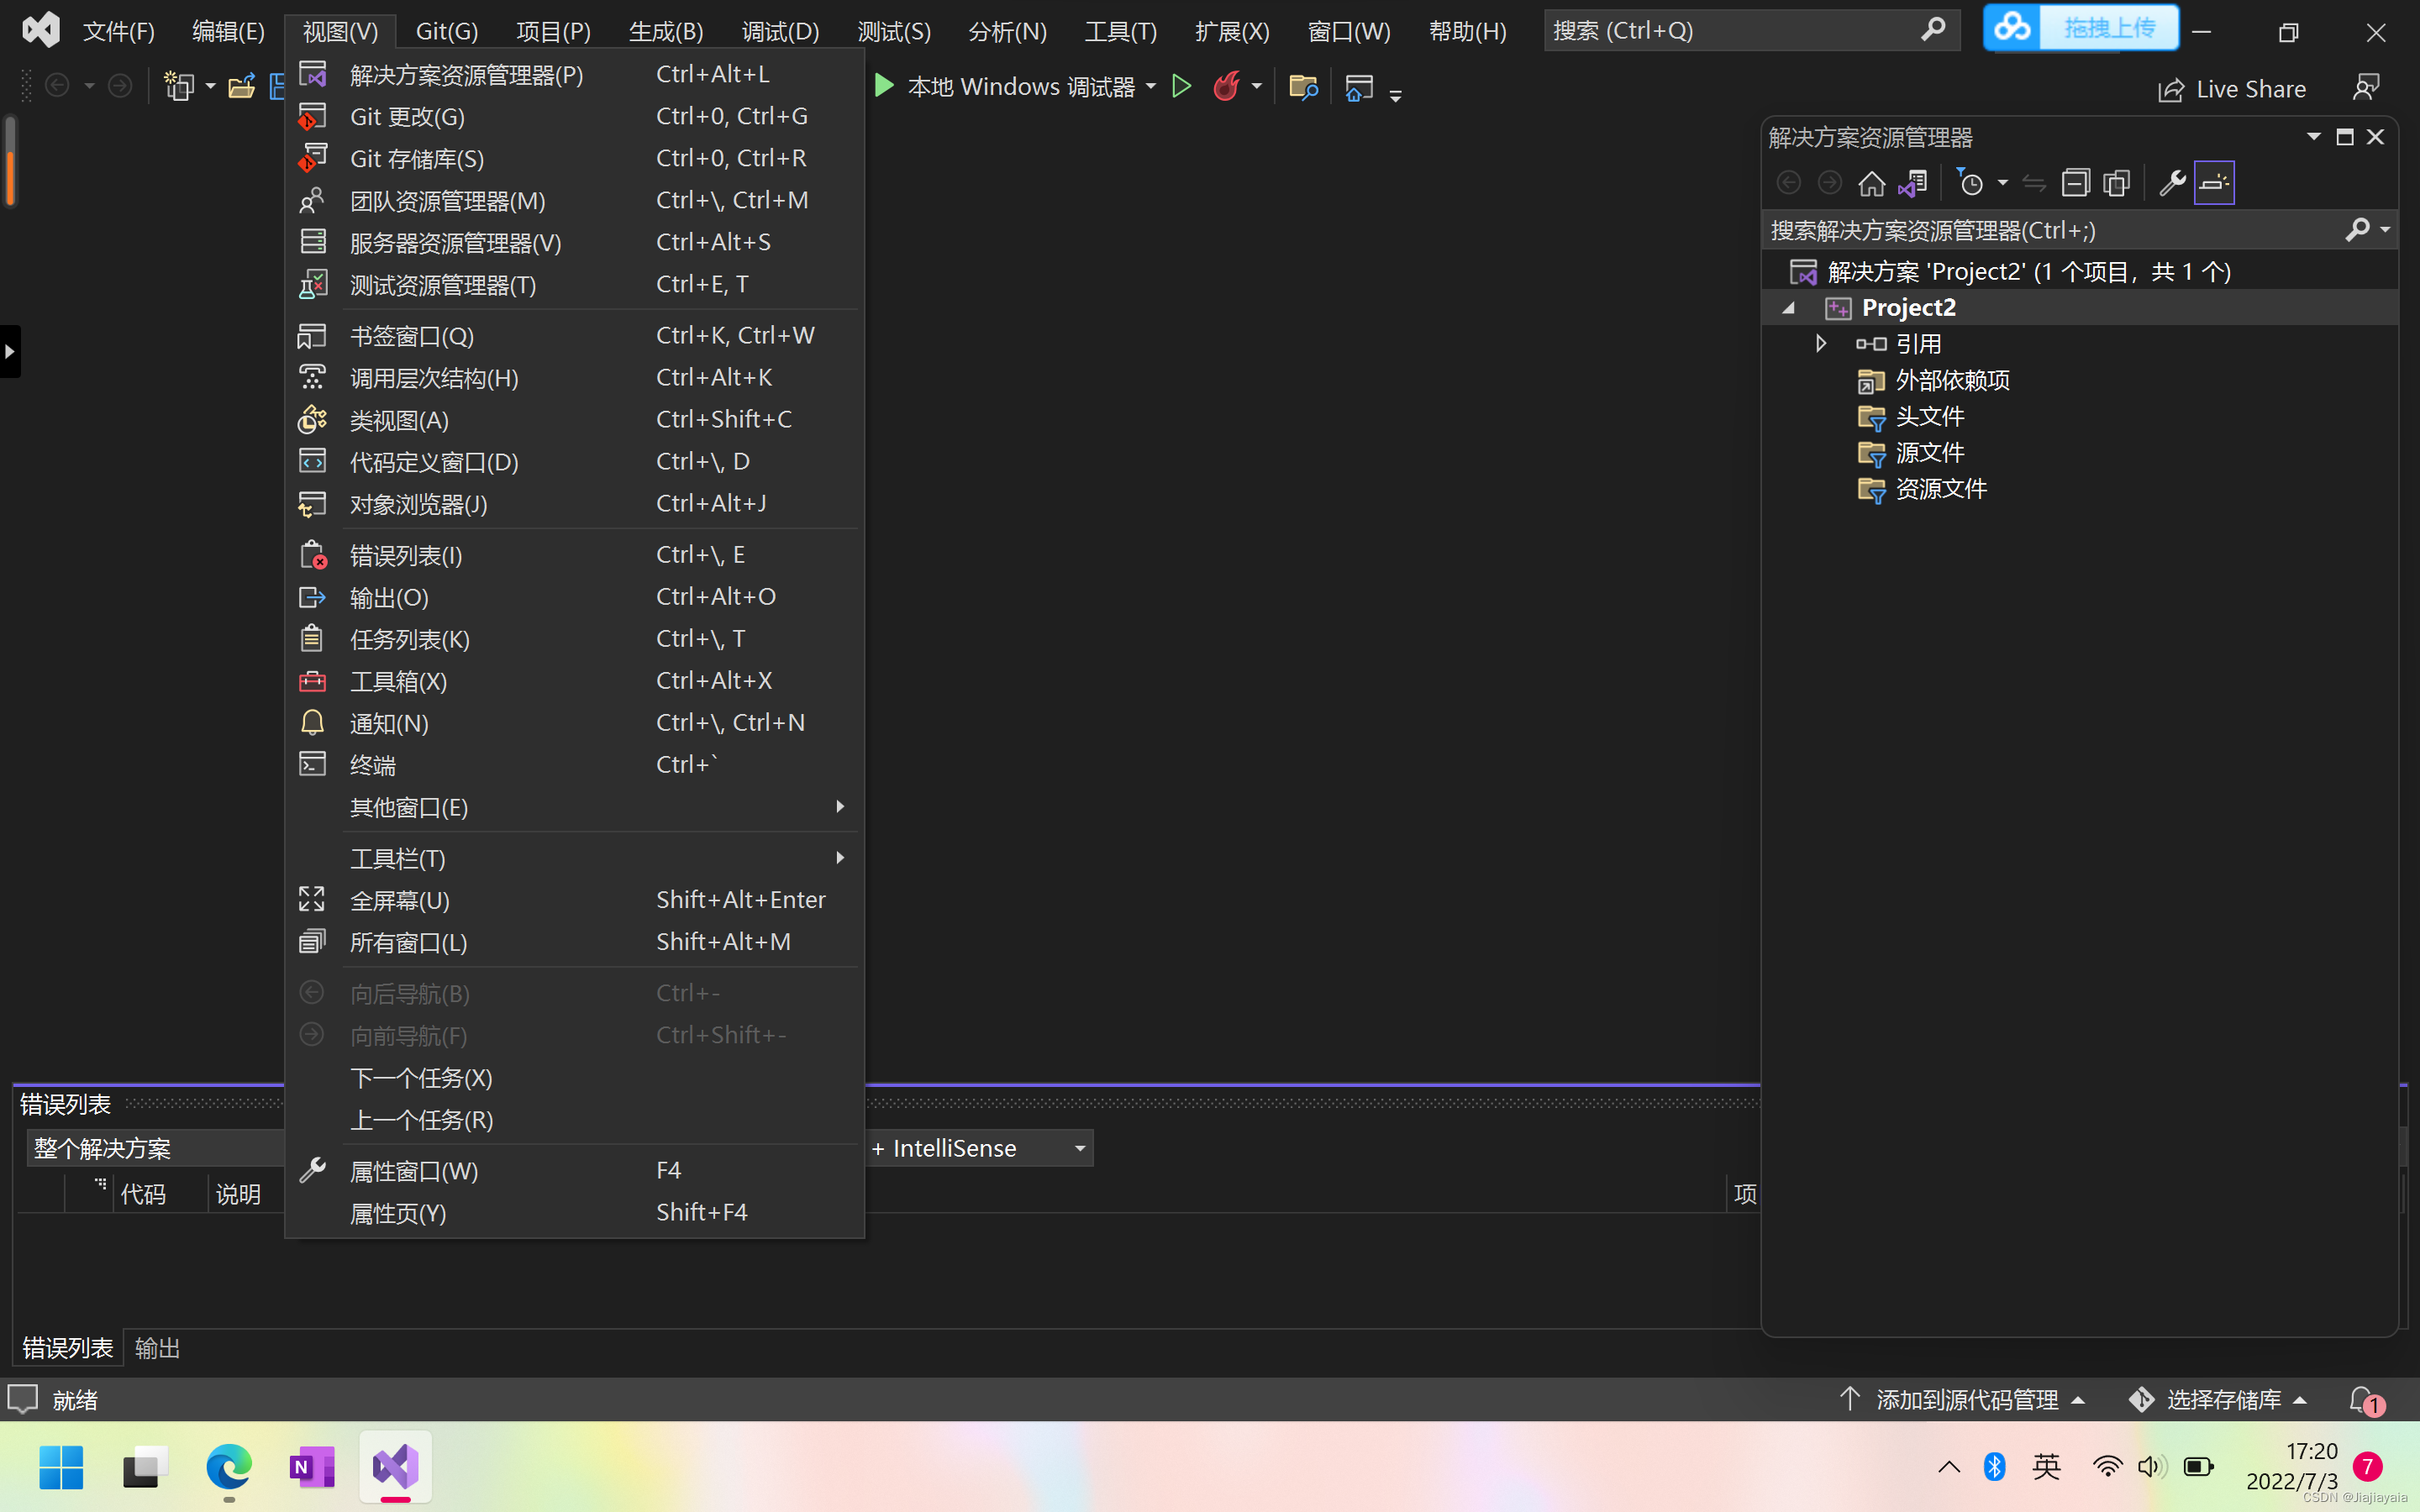Open the notifications bell in status bar
This screenshot has height=1512, width=2420.
click(2364, 1399)
